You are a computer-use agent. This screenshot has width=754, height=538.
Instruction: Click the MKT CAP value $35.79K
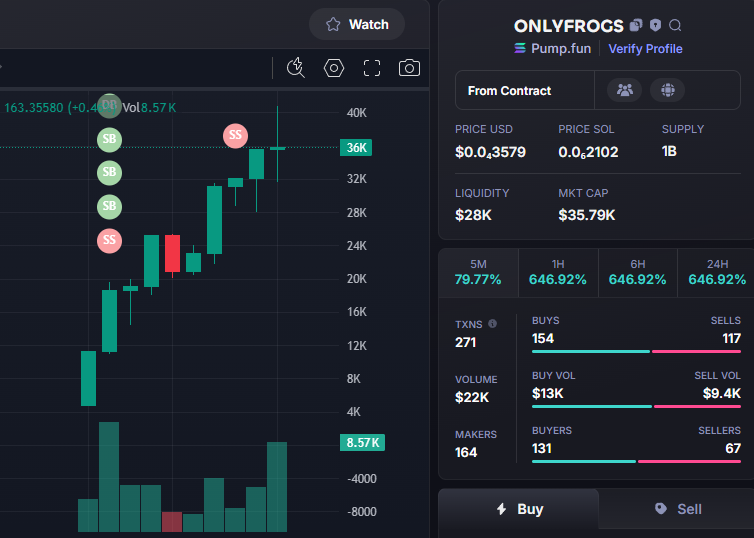click(x=586, y=215)
